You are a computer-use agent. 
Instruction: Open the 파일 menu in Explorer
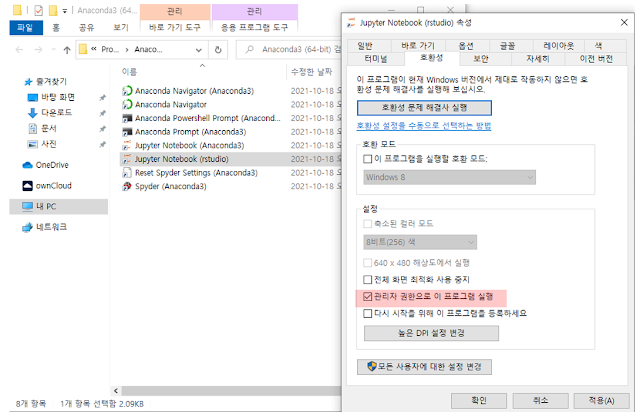pos(26,27)
